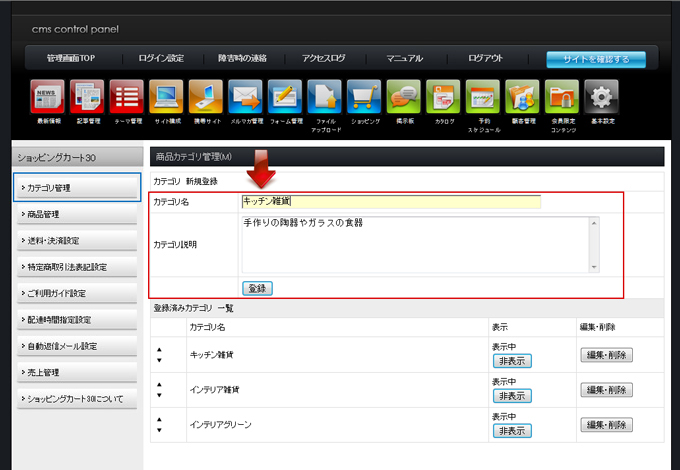Screen dimensions: 680x470
Task: Hide the キッチン雑貨 category with 非表示
Action: coord(511,361)
